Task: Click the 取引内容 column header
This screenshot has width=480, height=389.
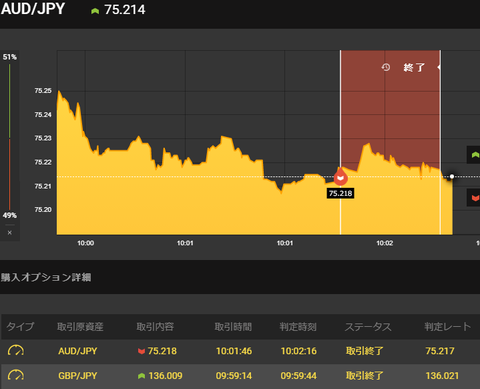Action: tap(155, 327)
